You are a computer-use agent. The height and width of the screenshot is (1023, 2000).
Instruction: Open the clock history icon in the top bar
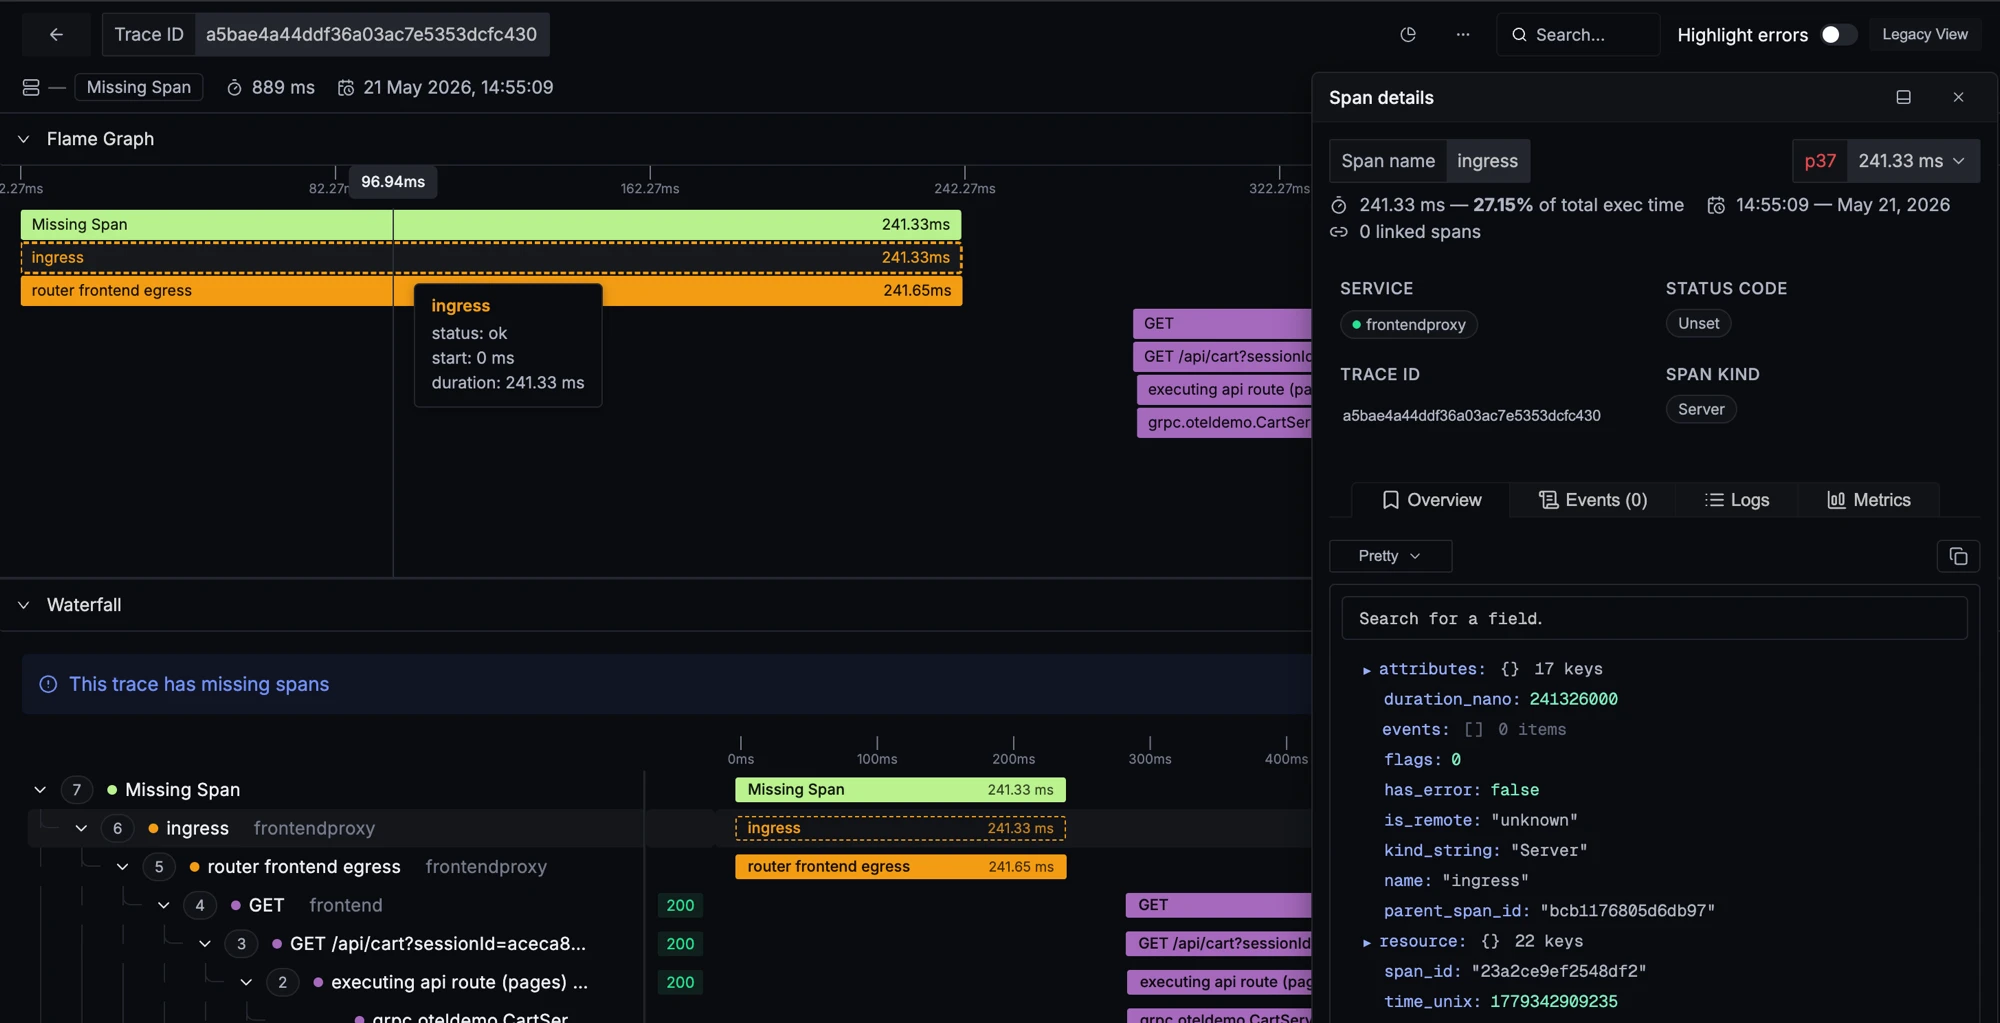tap(1408, 34)
